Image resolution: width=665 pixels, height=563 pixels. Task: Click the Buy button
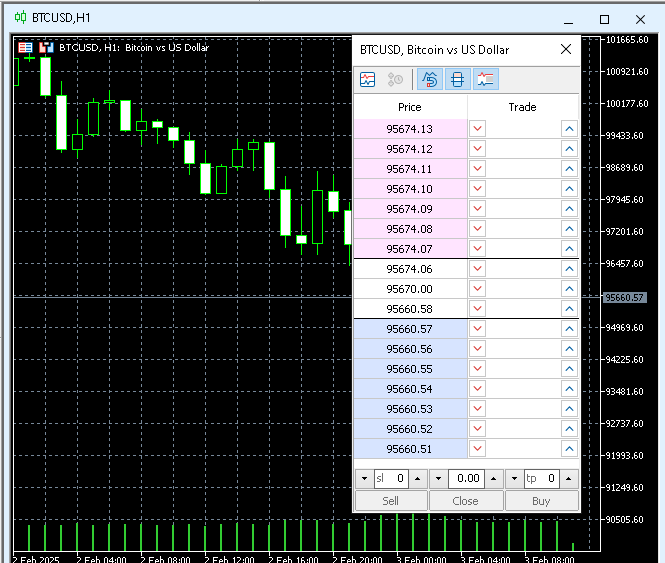tap(542, 501)
